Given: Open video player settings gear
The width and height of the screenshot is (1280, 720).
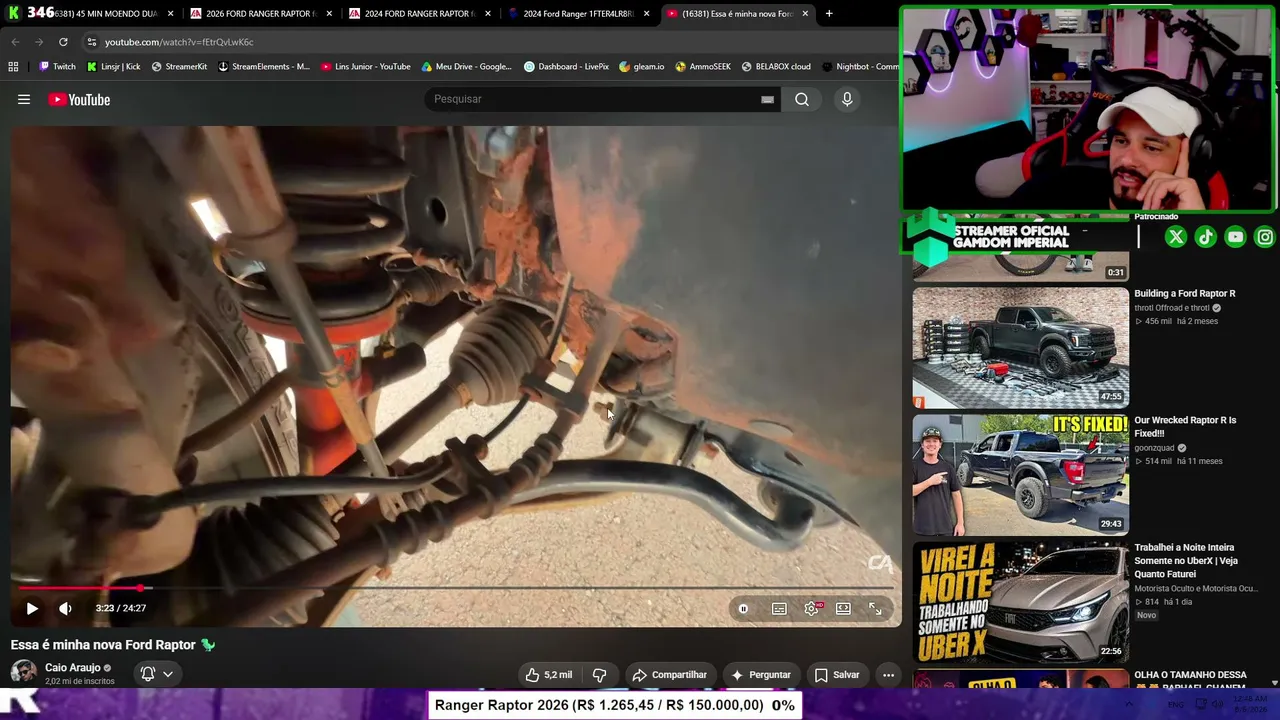Looking at the screenshot, I should pos(812,608).
